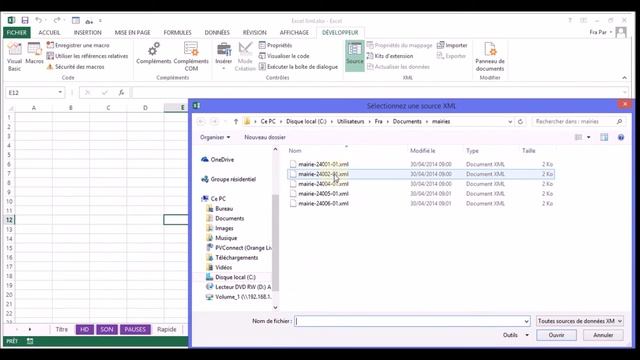Open the Compléments add-ins dialog

click(x=154, y=53)
